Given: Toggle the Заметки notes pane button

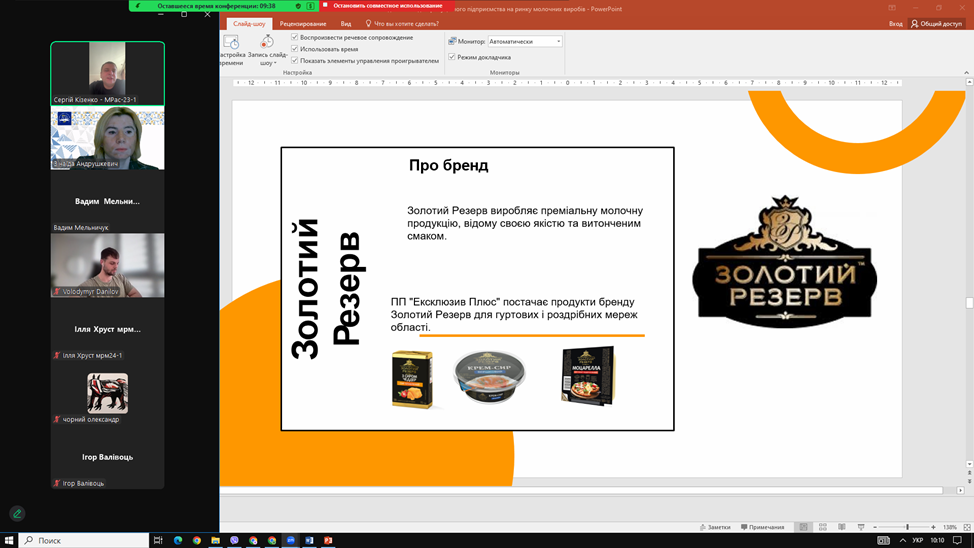Looking at the screenshot, I should [x=715, y=527].
